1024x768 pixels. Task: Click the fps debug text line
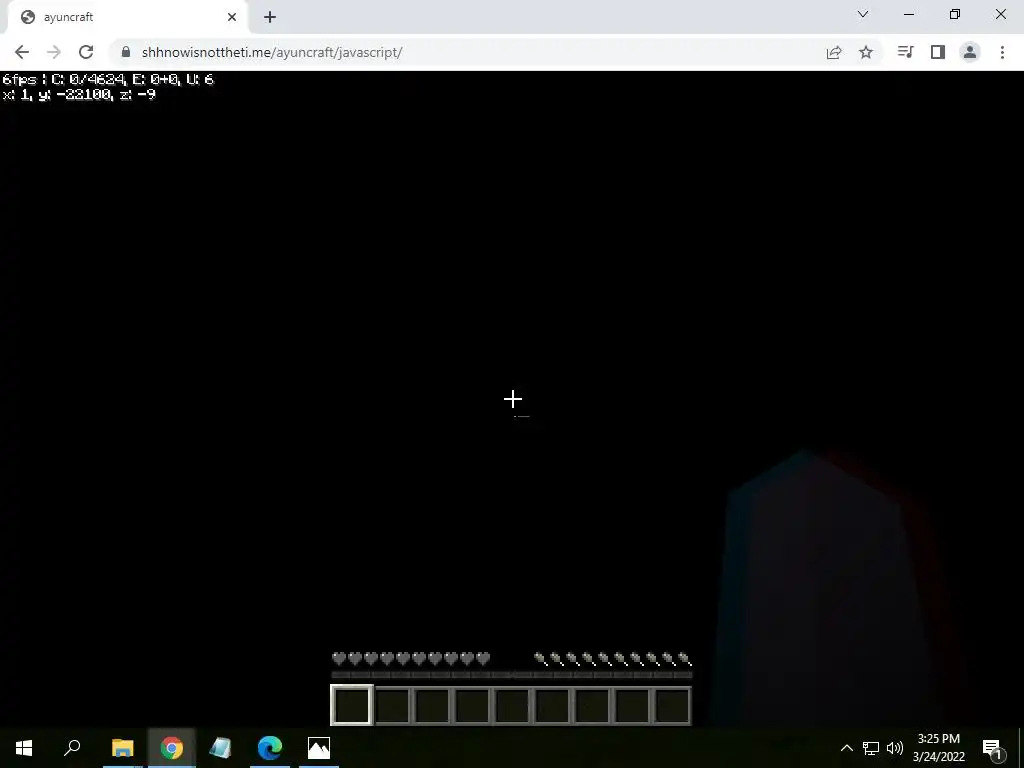[108, 79]
